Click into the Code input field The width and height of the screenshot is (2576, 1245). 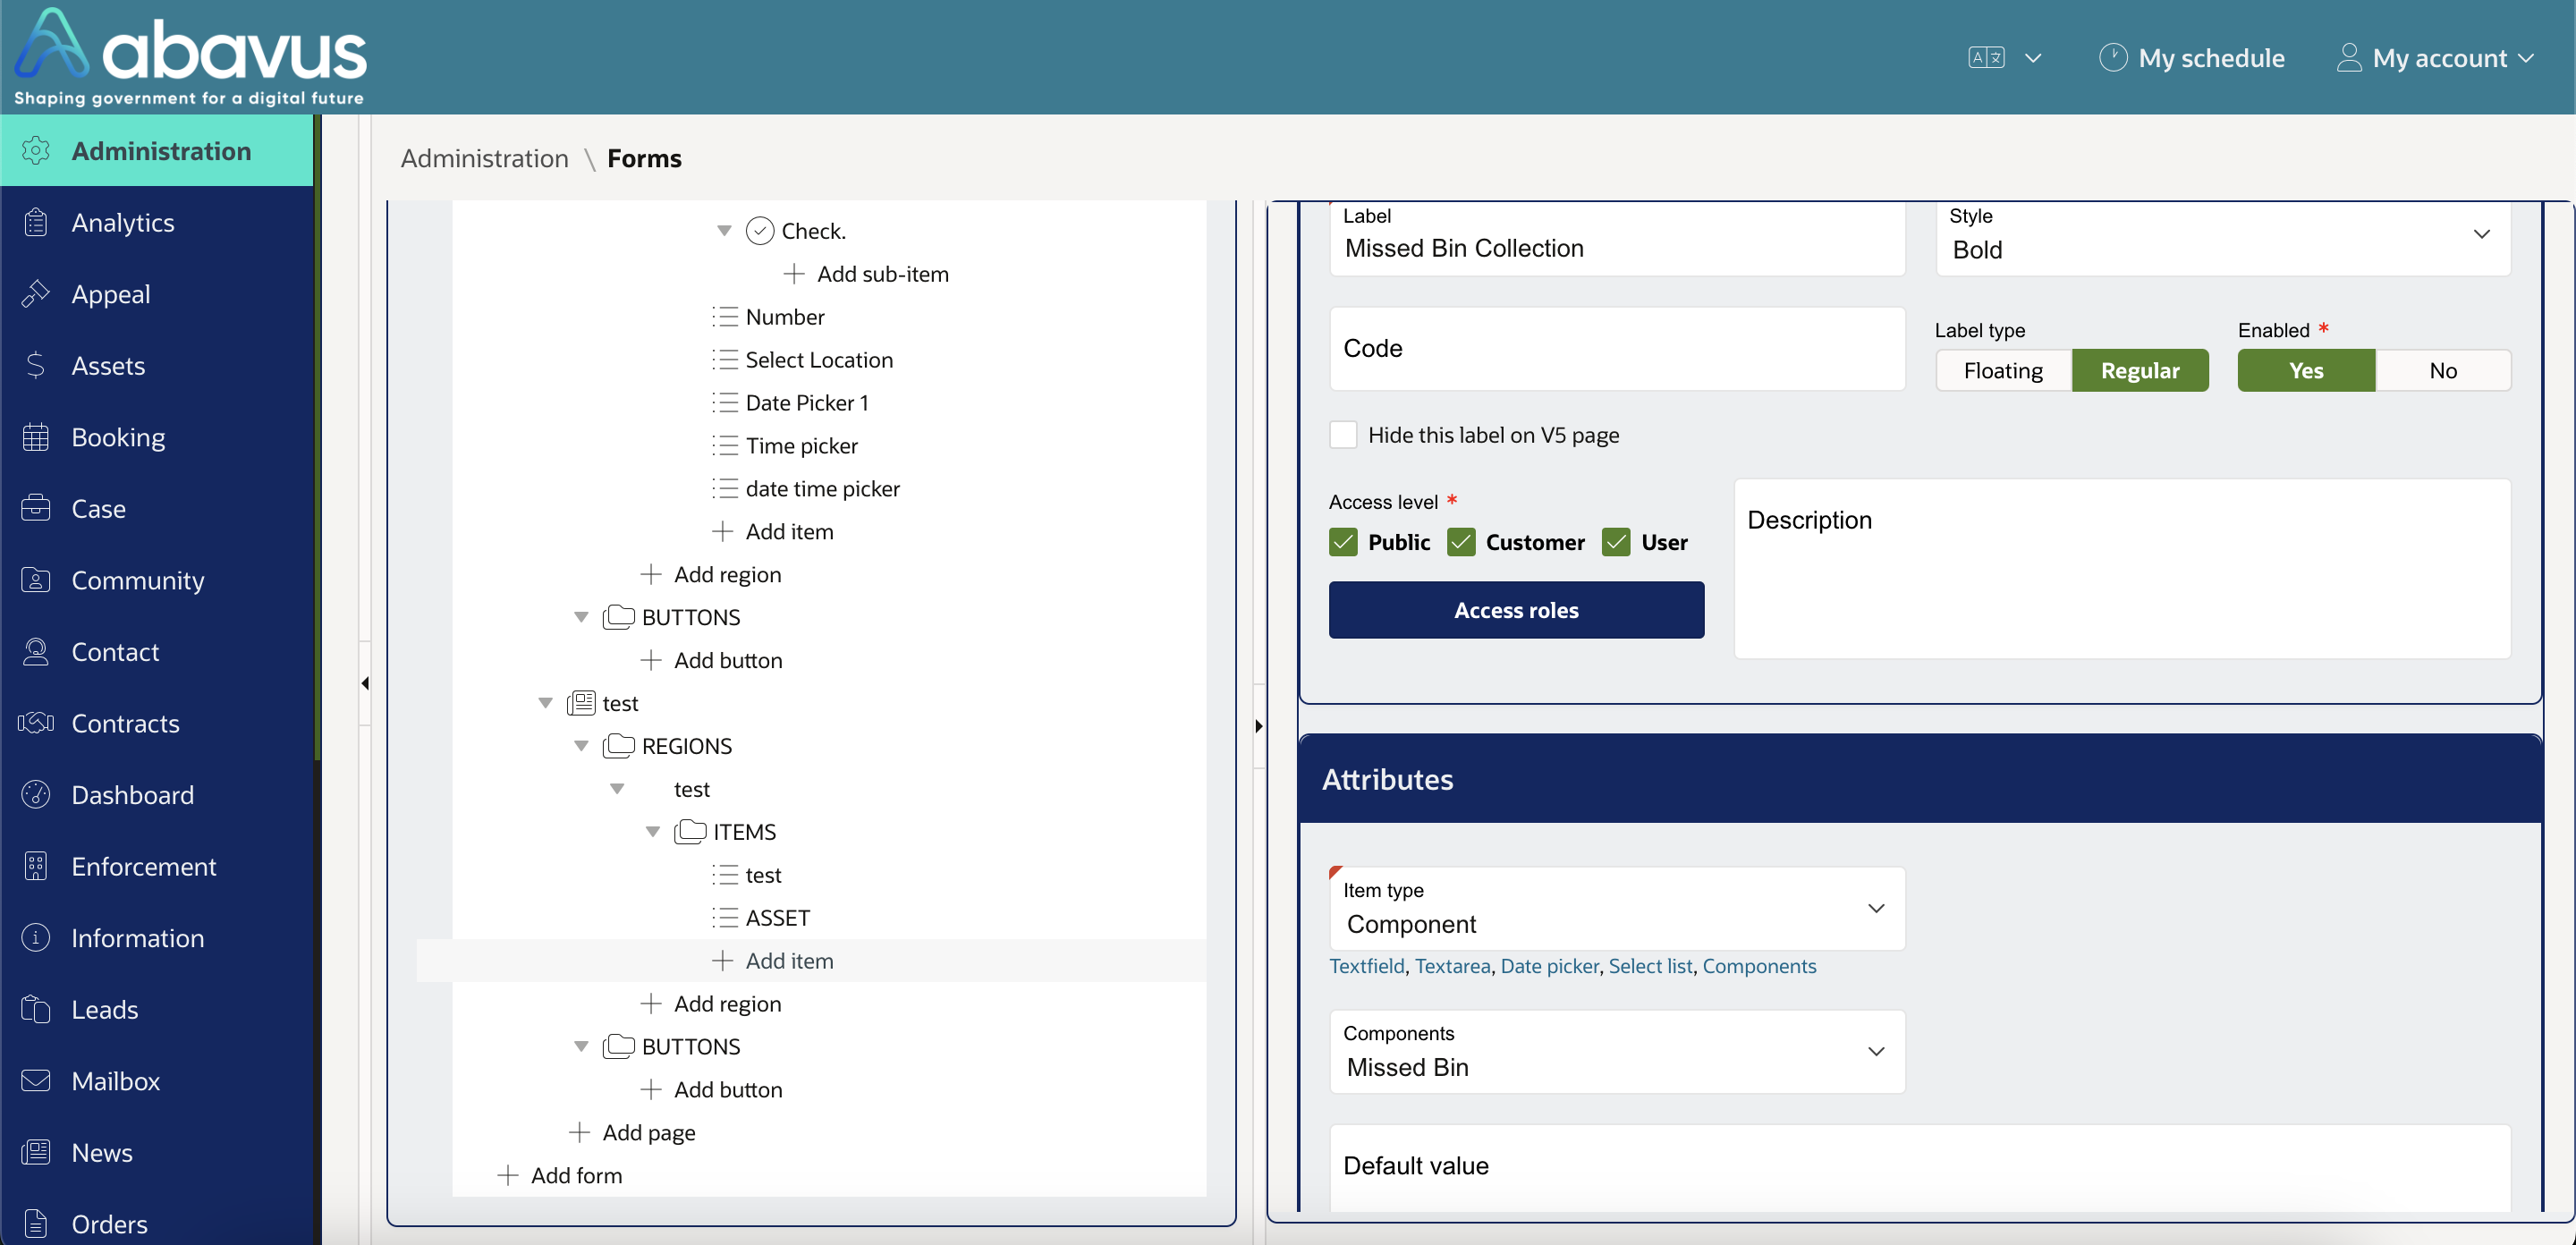coord(1617,349)
